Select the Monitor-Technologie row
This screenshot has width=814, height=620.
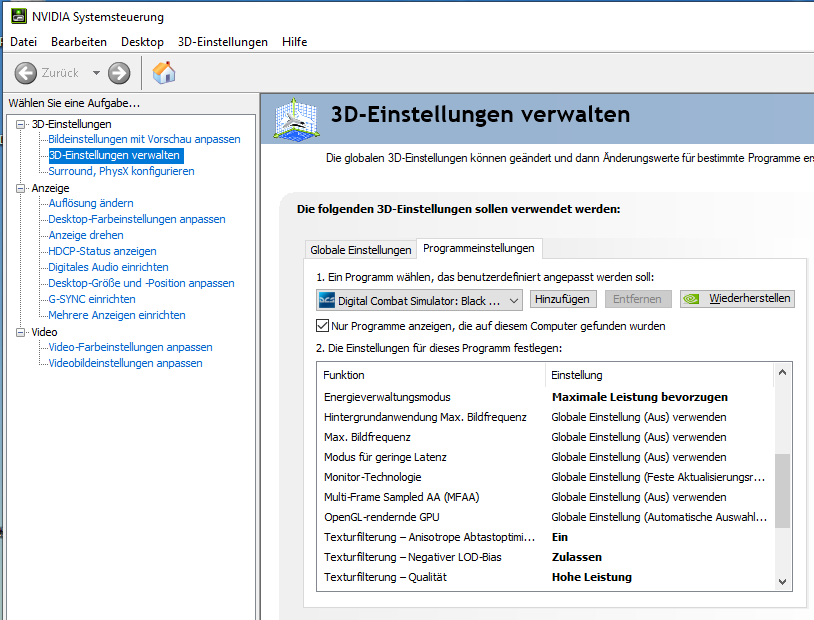click(x=545, y=477)
